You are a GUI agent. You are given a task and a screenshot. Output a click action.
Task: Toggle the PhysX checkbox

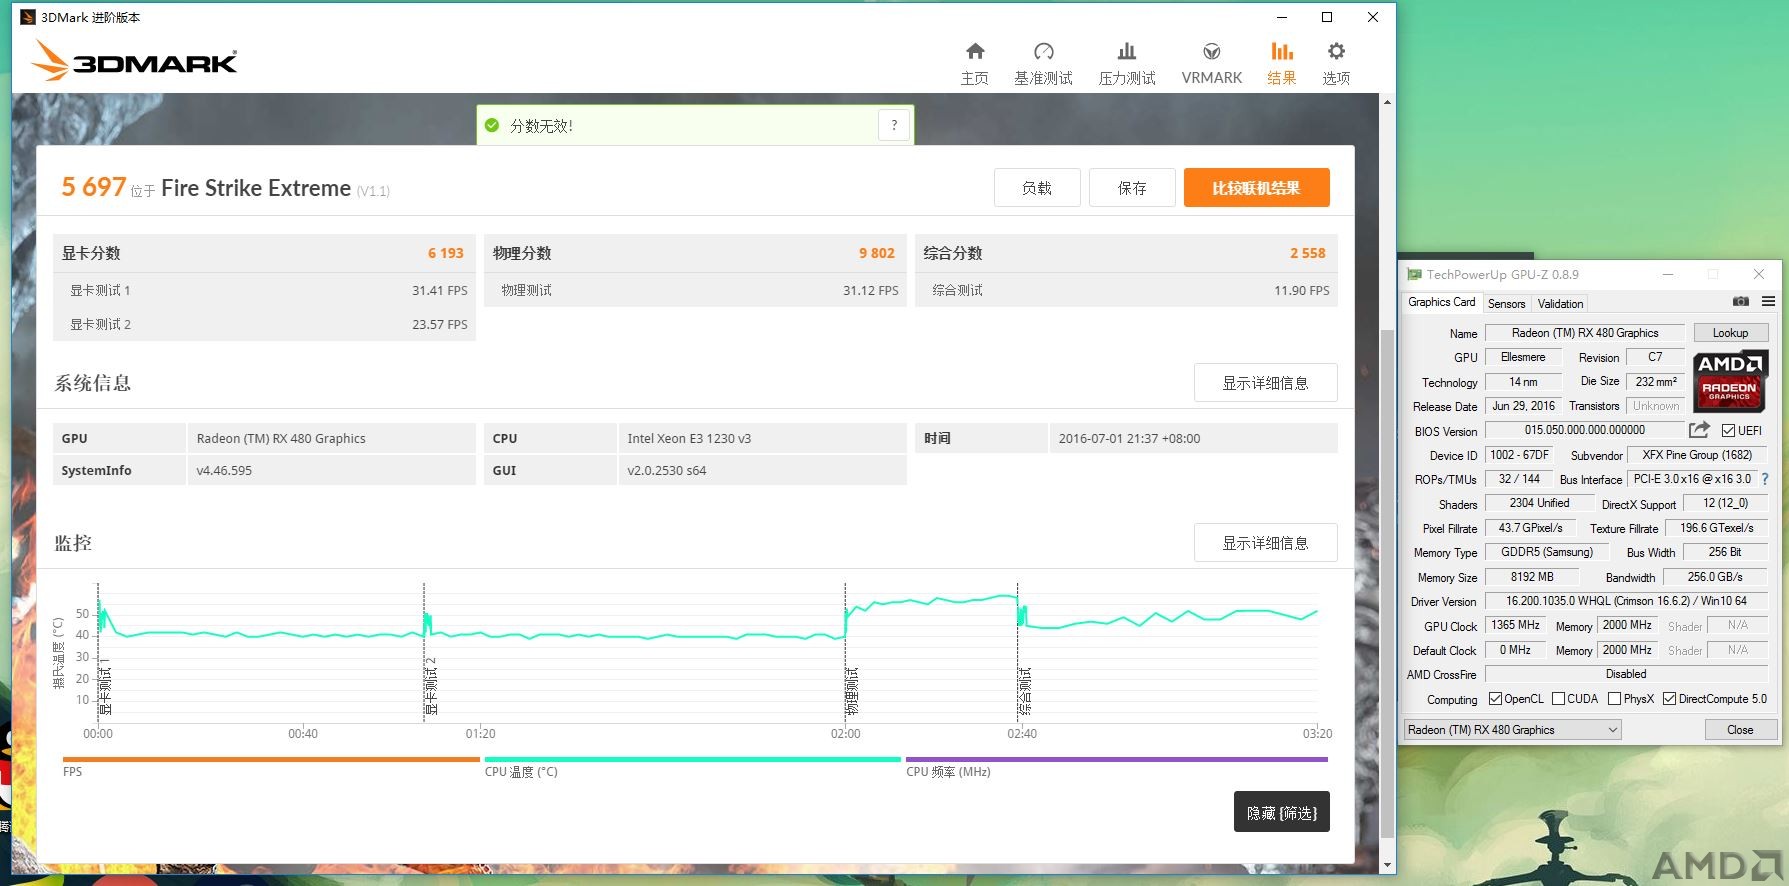1614,699
